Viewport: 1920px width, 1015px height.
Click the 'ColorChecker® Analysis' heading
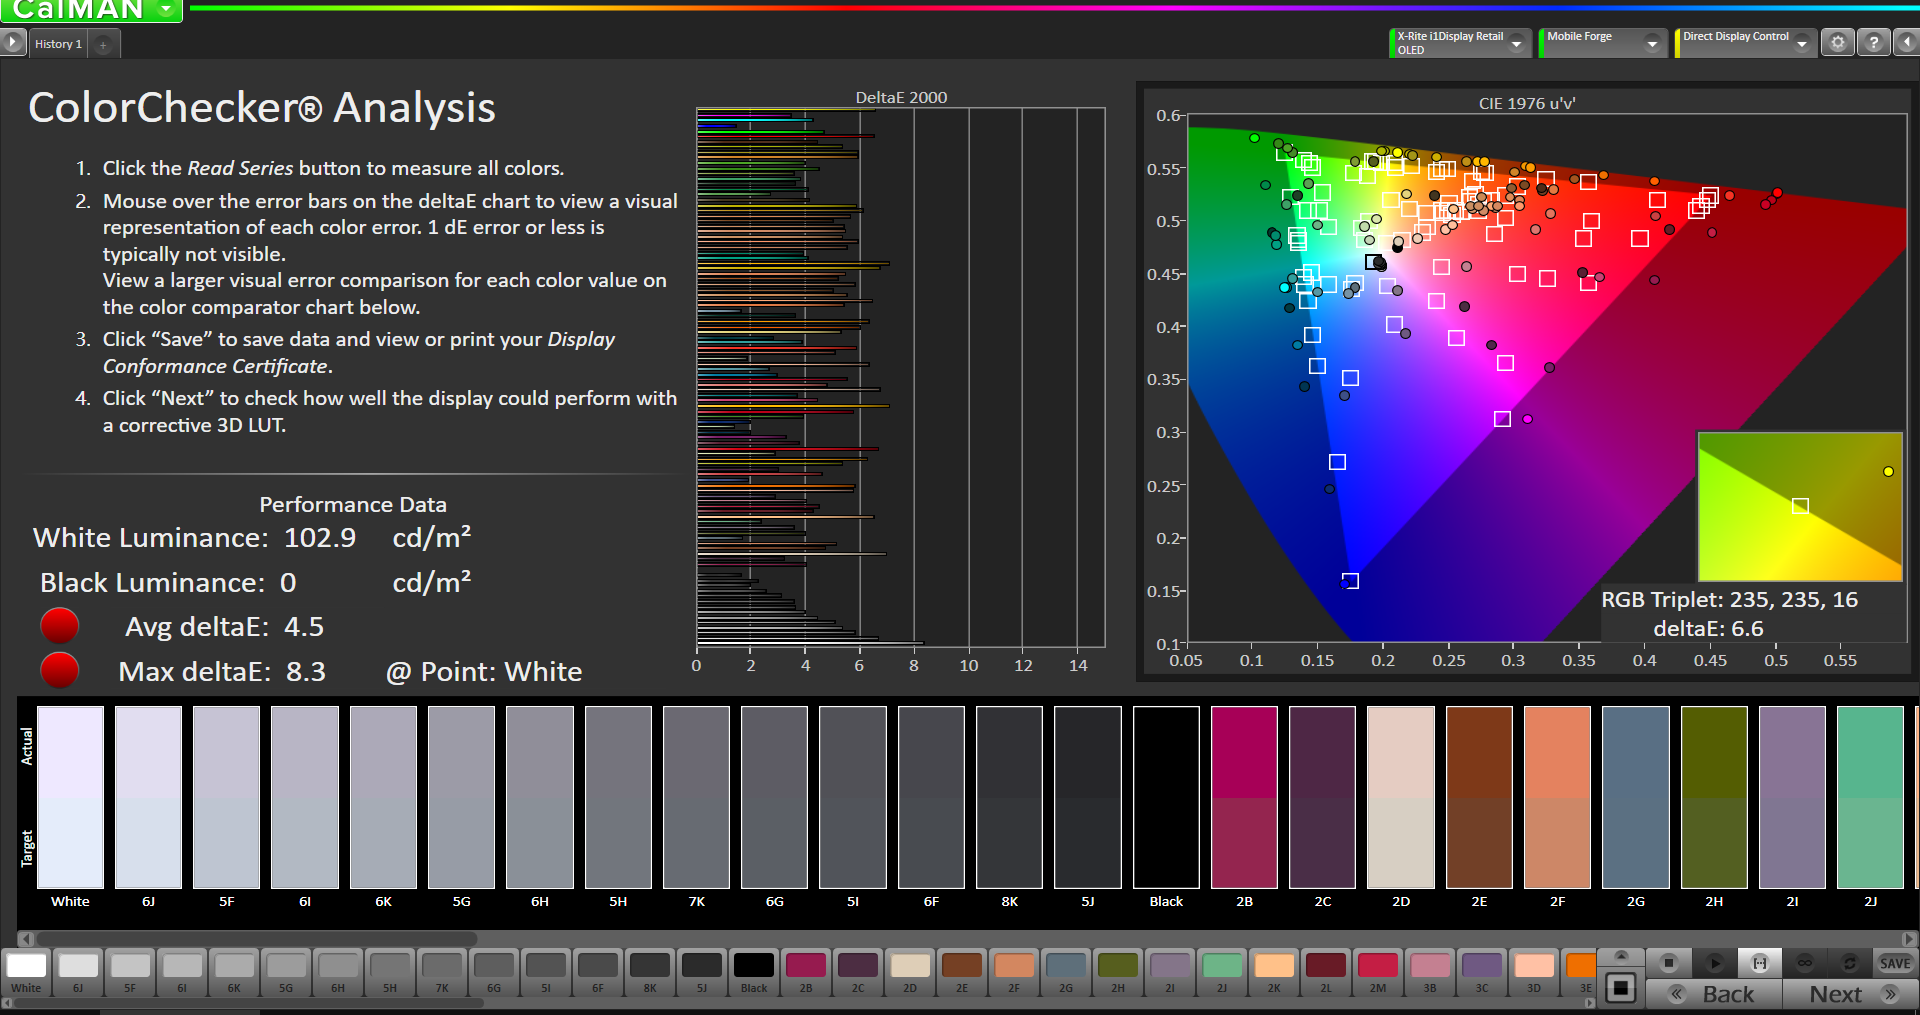coord(262,108)
